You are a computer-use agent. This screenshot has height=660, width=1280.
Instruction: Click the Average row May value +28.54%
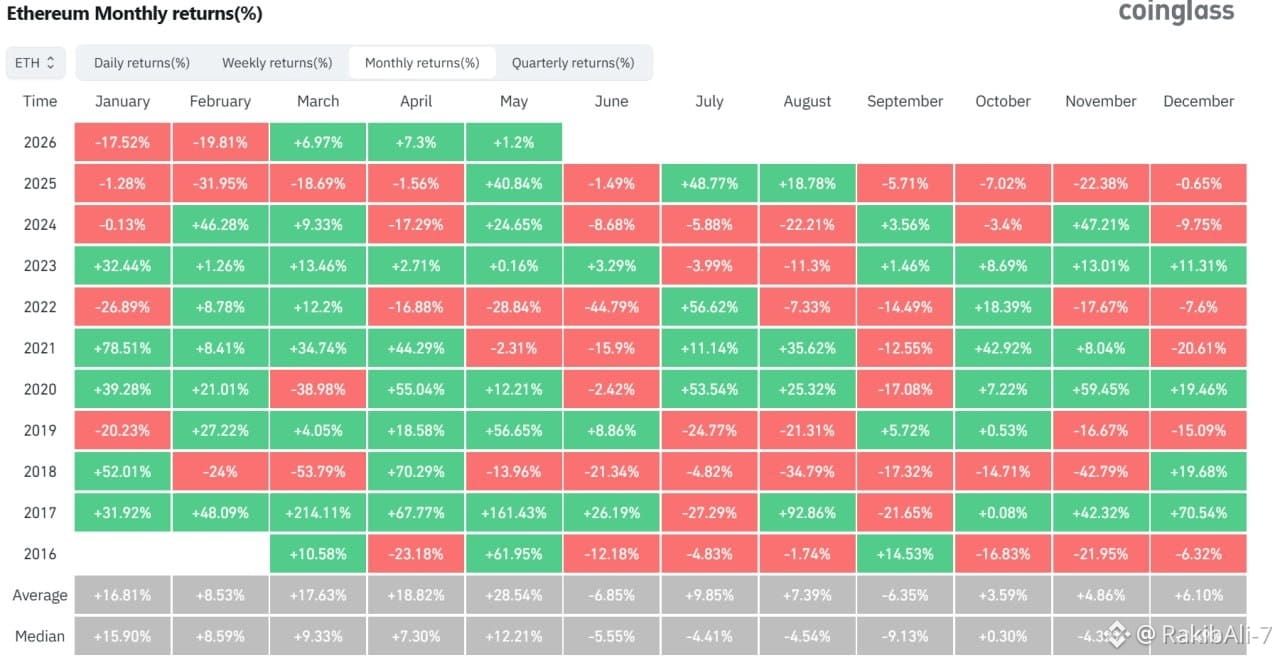coord(514,595)
